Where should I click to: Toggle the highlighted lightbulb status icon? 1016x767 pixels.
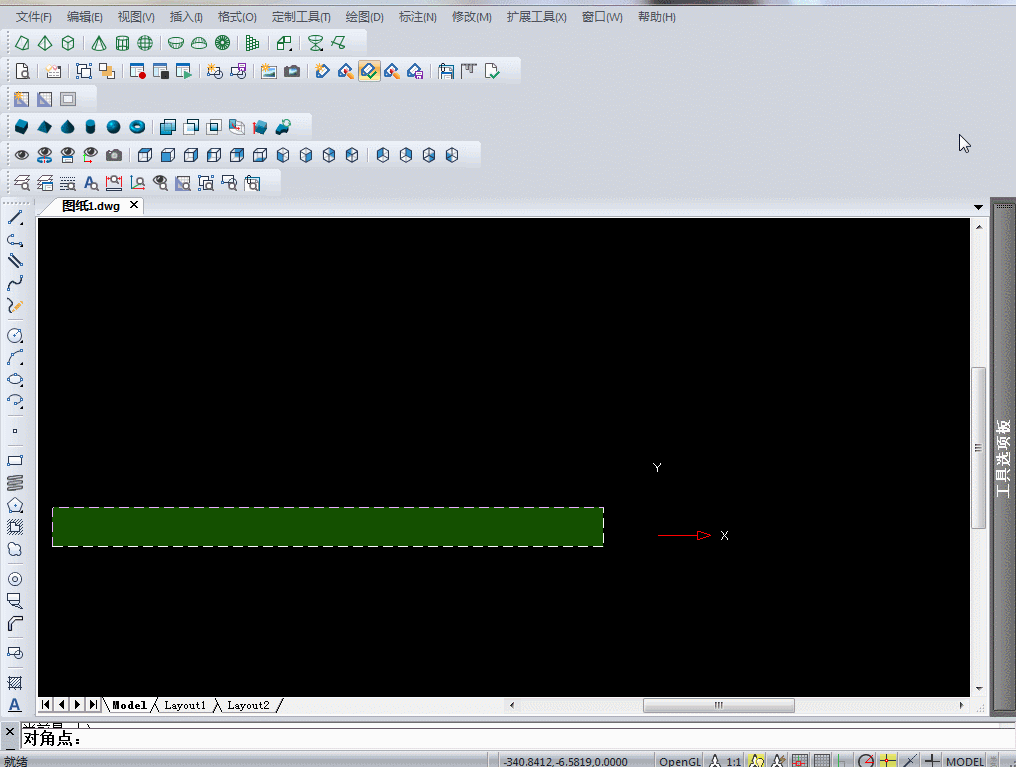[756, 761]
